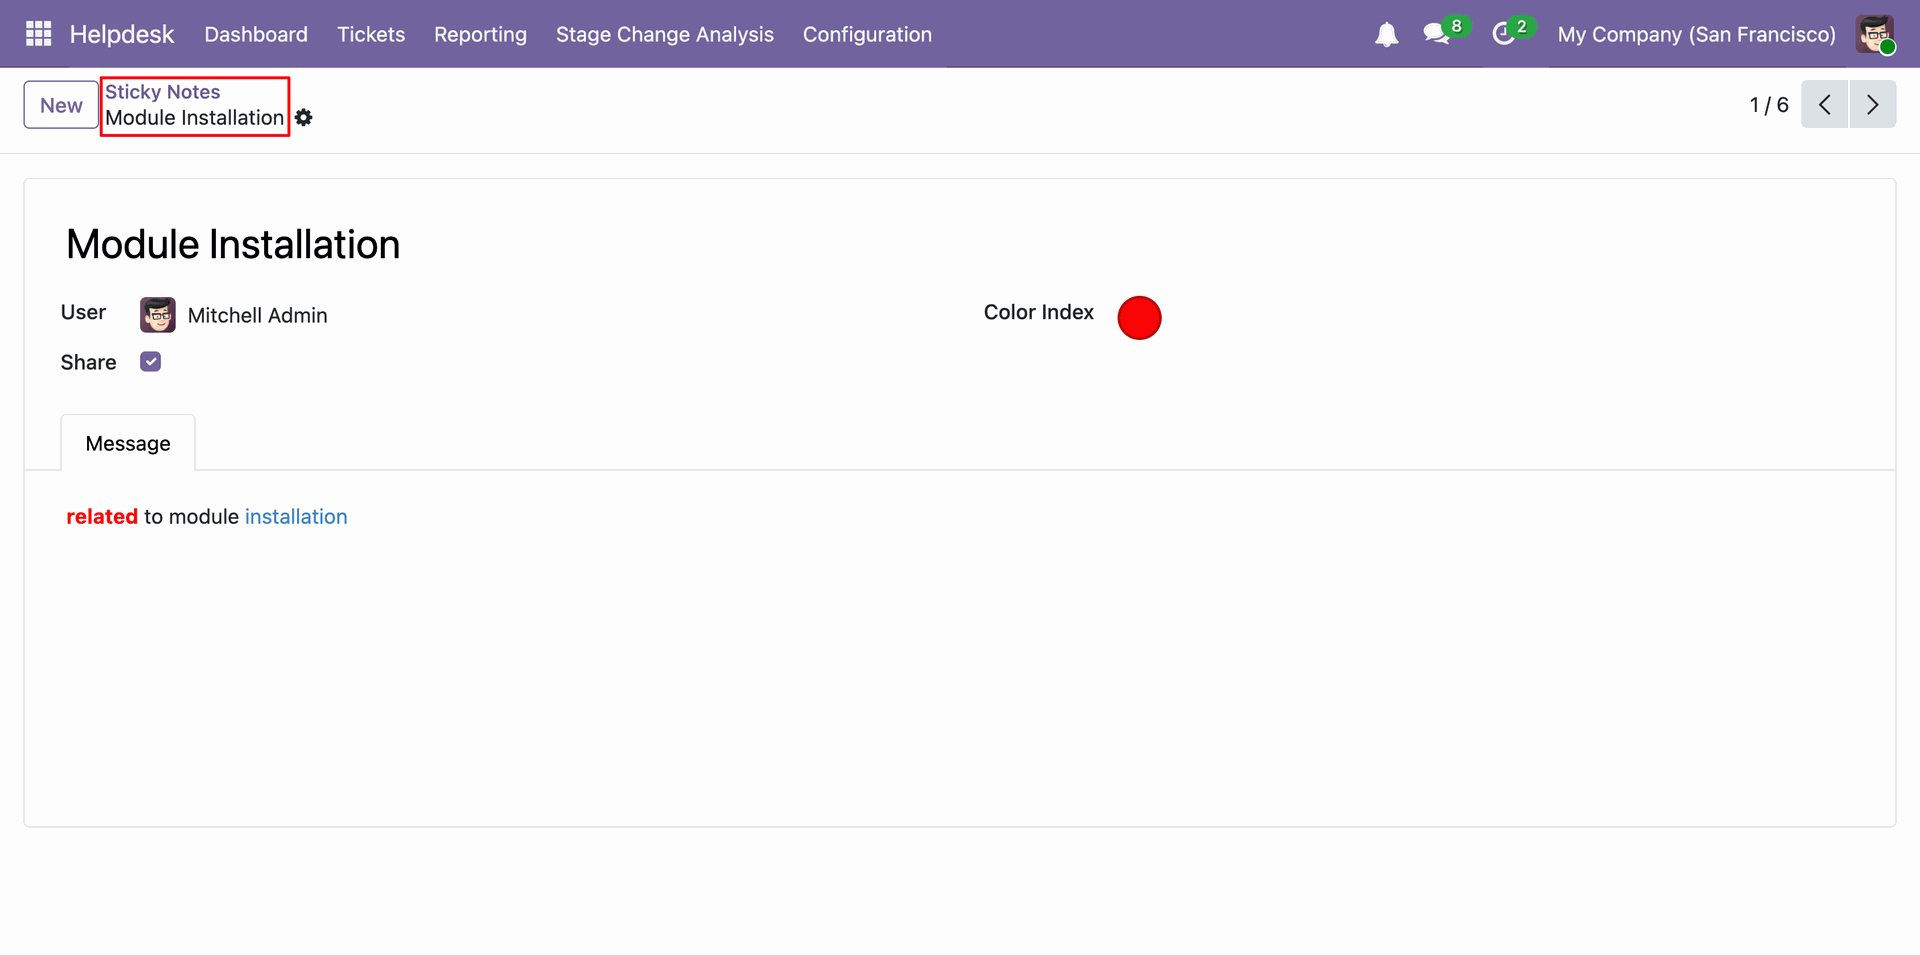Go to next record arrow
Image resolution: width=1920 pixels, height=955 pixels.
coord(1873,104)
